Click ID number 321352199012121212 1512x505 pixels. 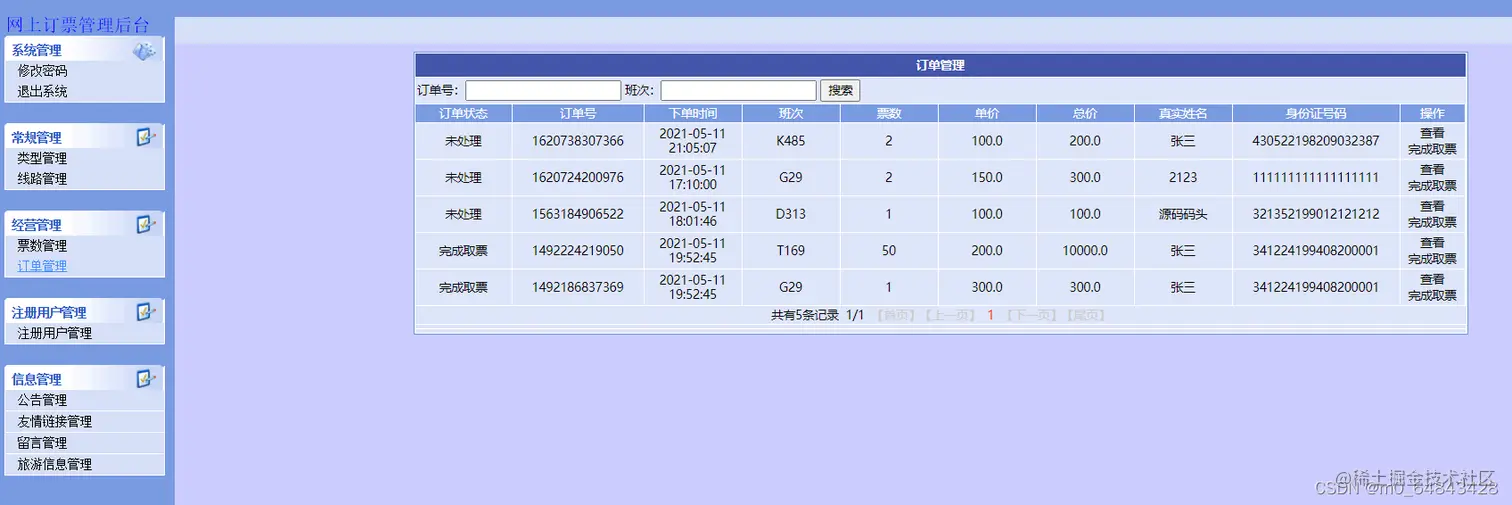pos(1315,214)
